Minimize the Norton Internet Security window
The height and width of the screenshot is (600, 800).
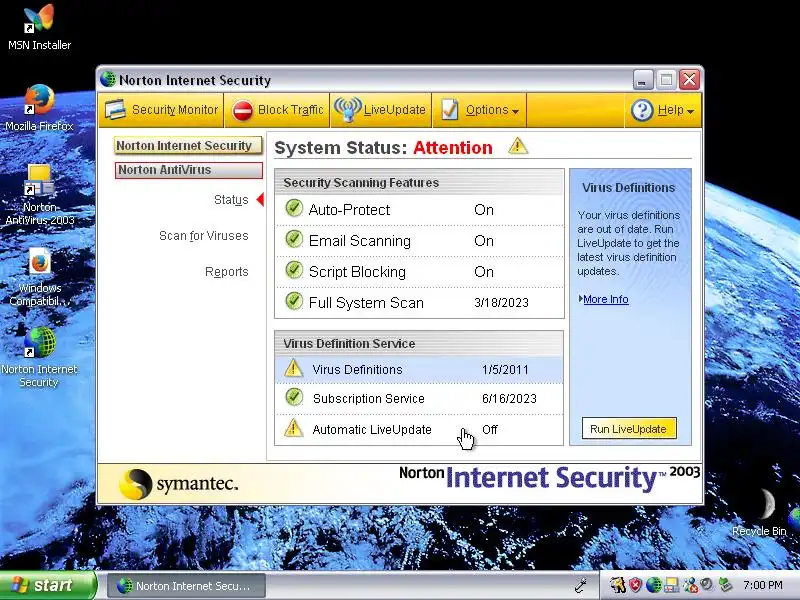pyautogui.click(x=642, y=80)
